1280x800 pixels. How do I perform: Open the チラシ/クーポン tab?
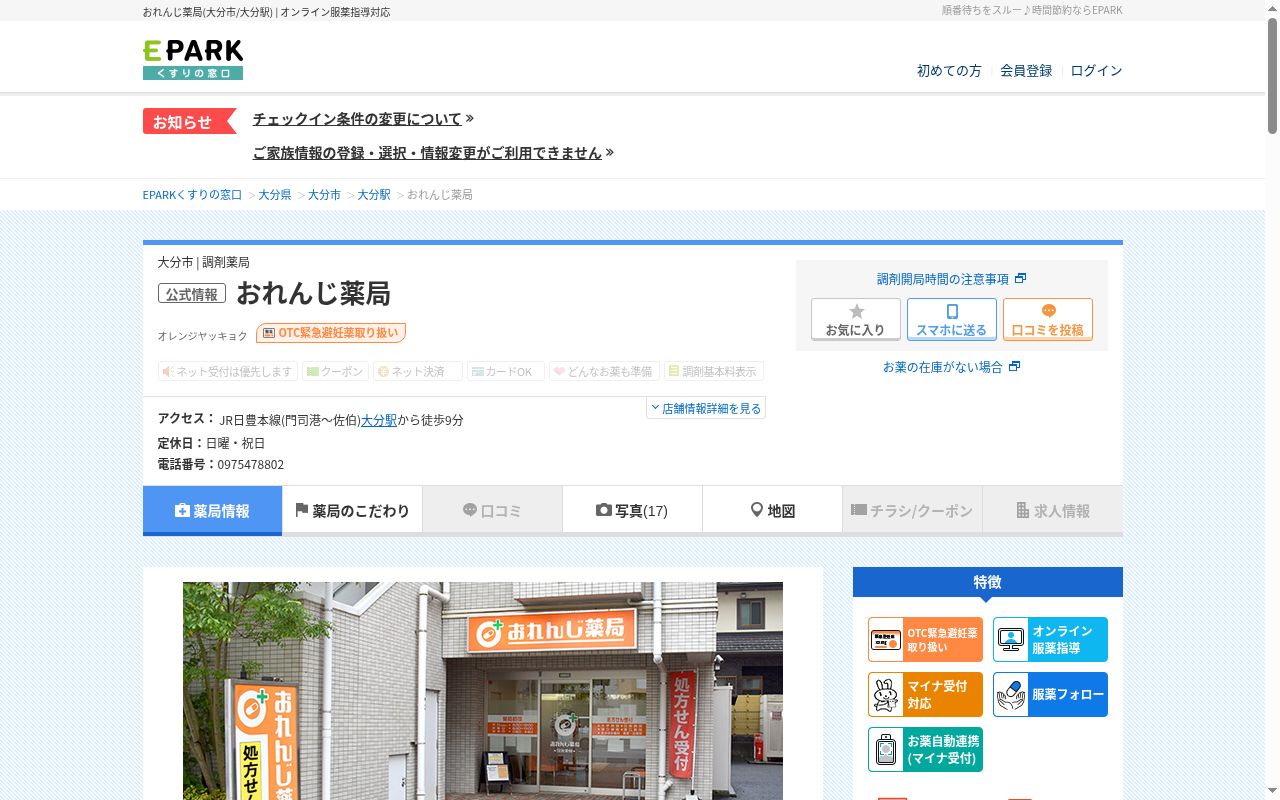(x=912, y=511)
